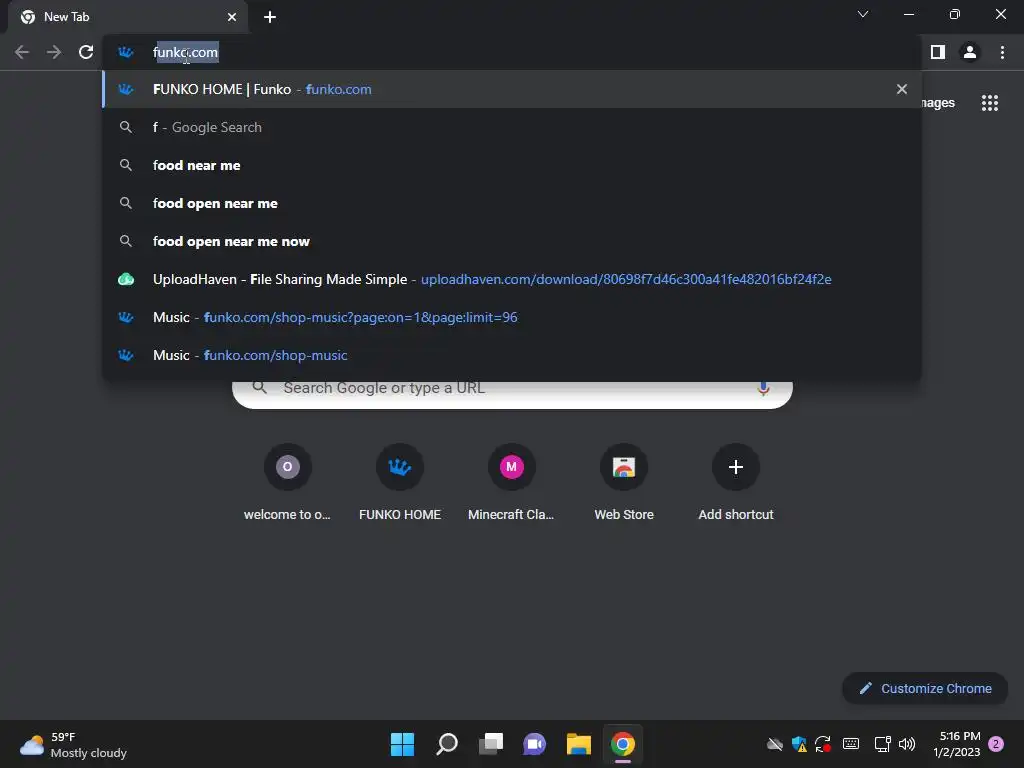Click the address bar with funko.com
Screen dimensions: 1024x768
[512, 52]
